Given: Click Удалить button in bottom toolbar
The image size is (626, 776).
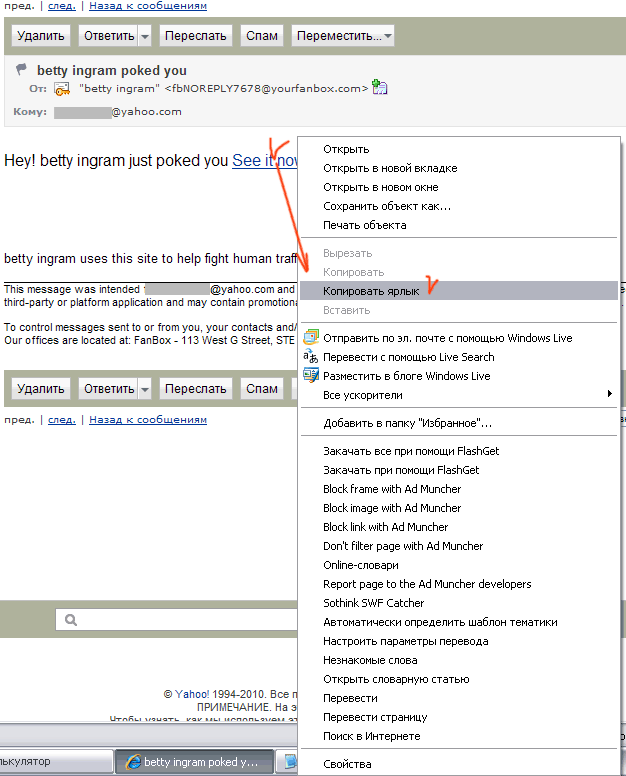Looking at the screenshot, I should point(41,389).
